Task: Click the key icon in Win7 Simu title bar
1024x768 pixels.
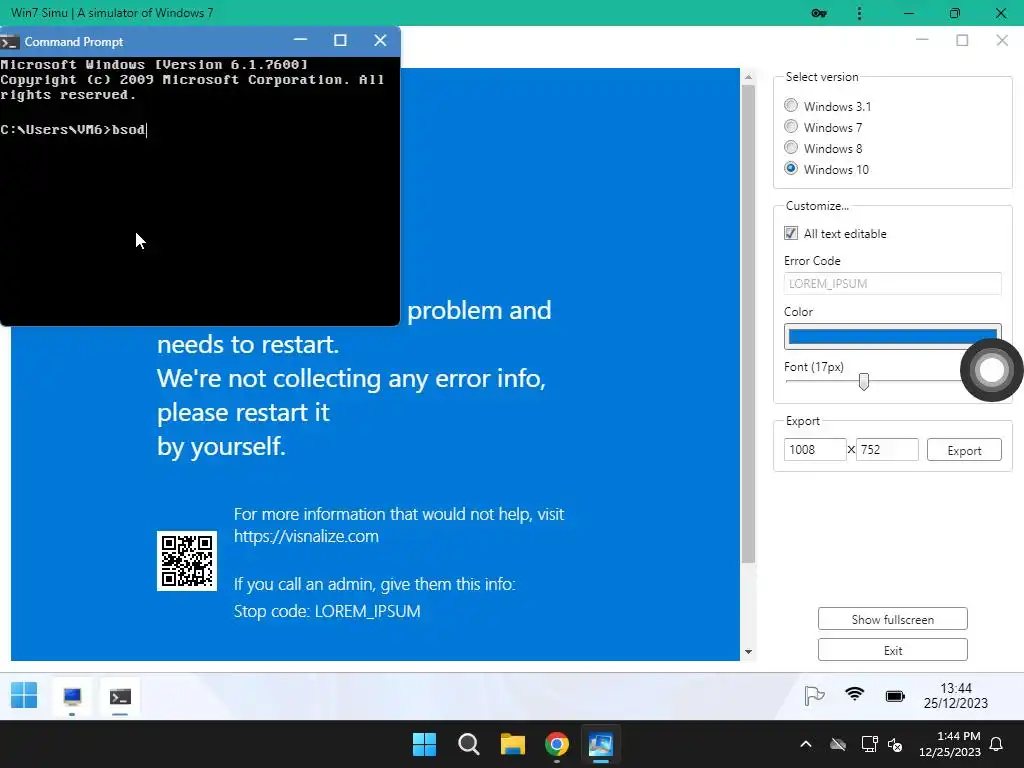Action: click(x=819, y=13)
